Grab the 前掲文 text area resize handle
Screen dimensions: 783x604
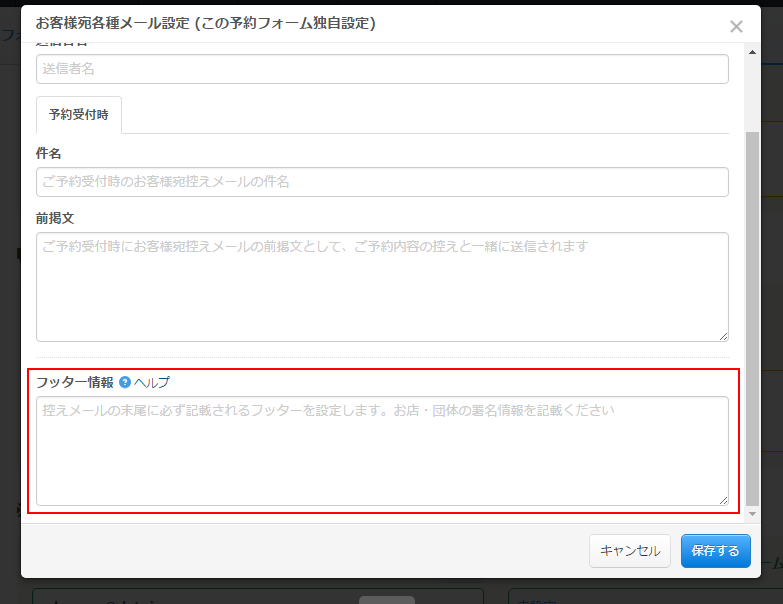[x=723, y=336]
